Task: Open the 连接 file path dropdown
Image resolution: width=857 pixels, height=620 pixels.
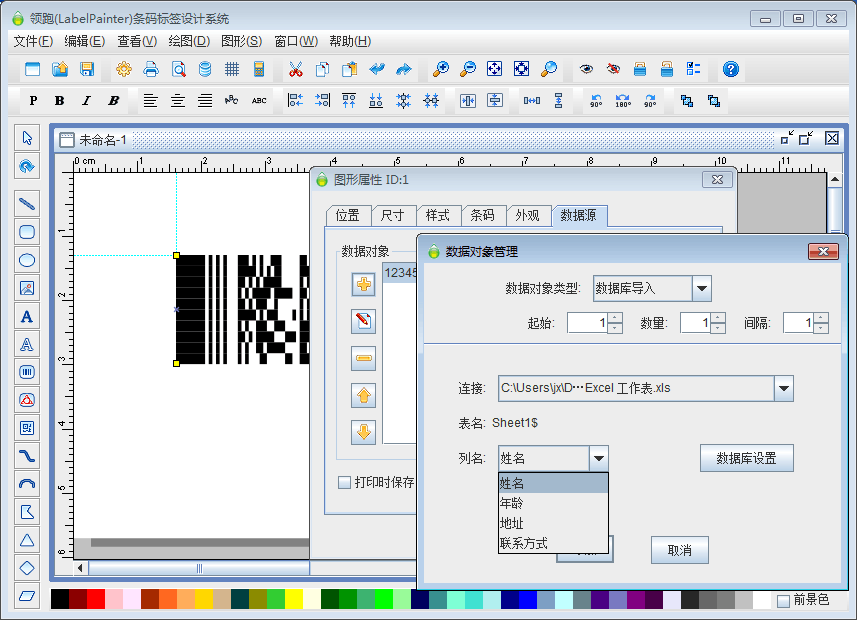Action: [x=784, y=388]
